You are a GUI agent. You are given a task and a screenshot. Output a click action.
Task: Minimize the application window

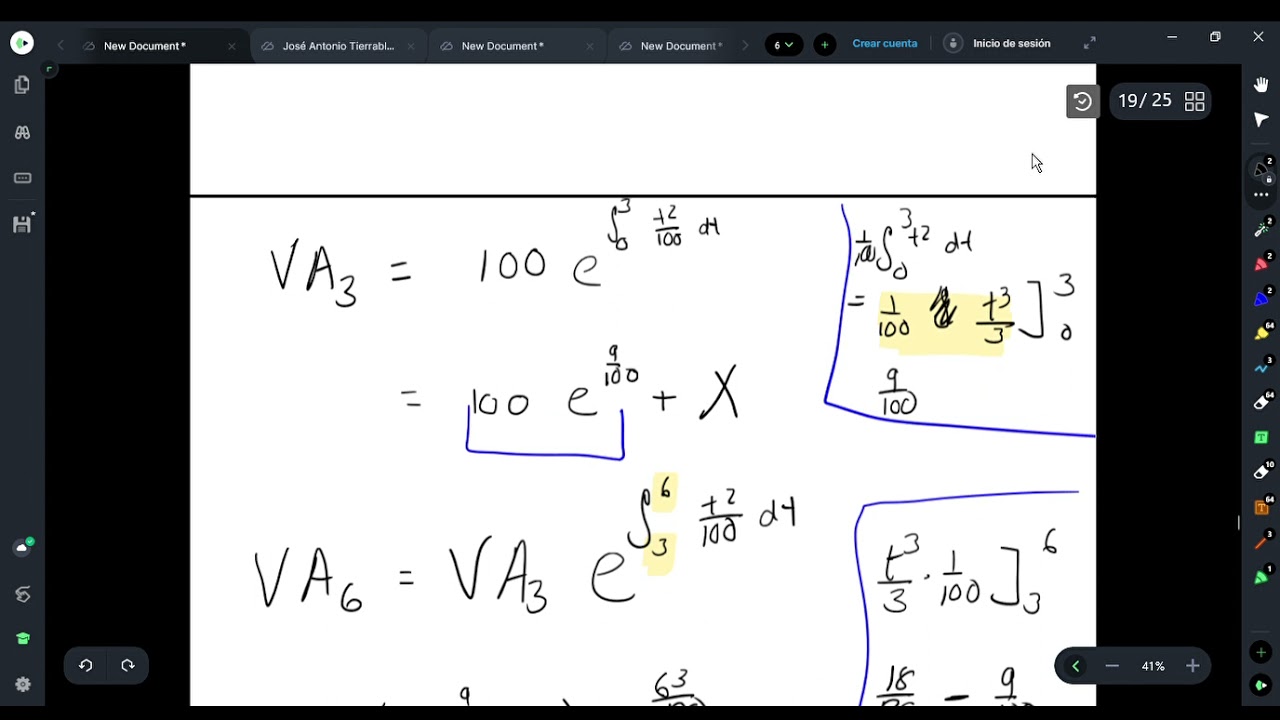pos(1172,37)
